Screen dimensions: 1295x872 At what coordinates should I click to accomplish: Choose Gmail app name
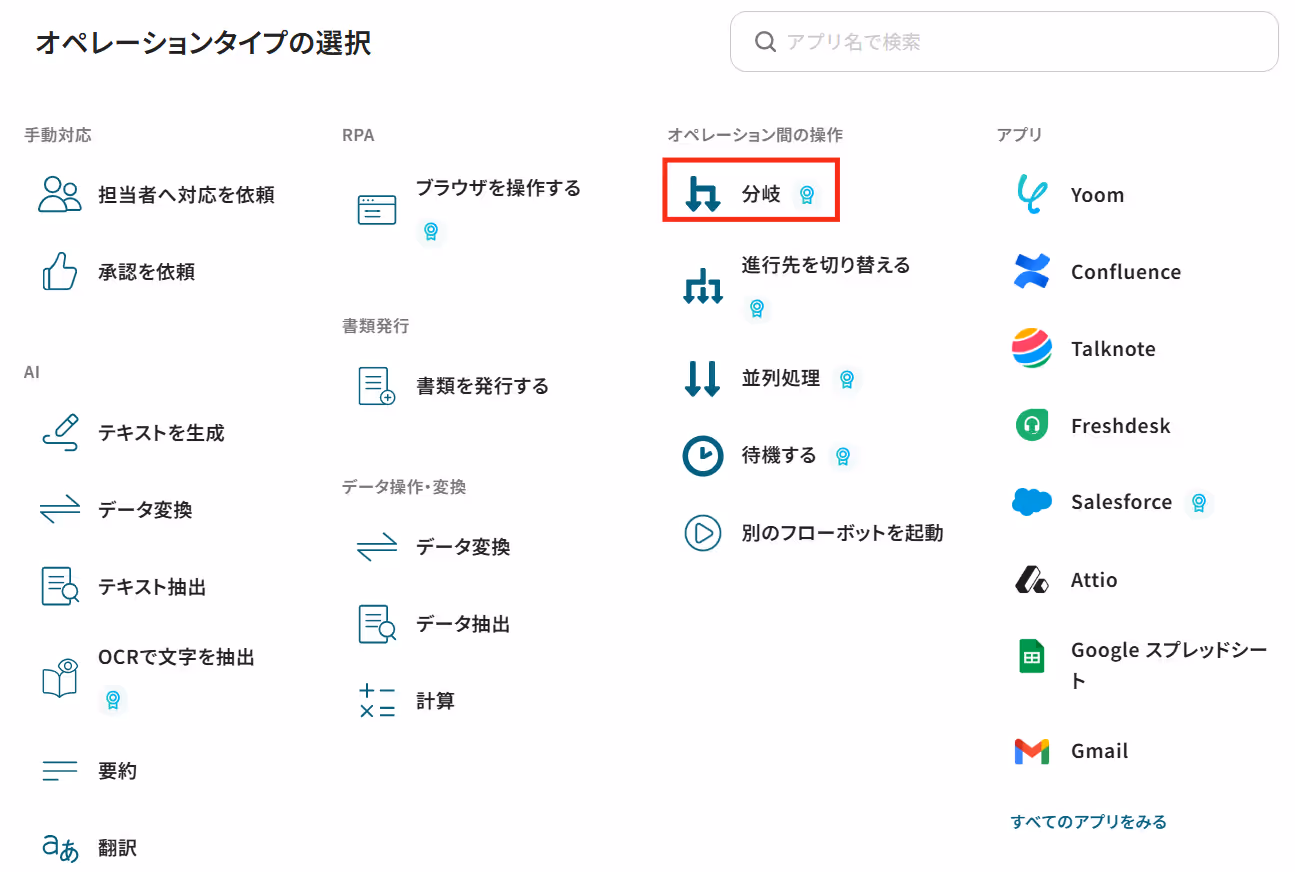pyautogui.click(x=1099, y=751)
